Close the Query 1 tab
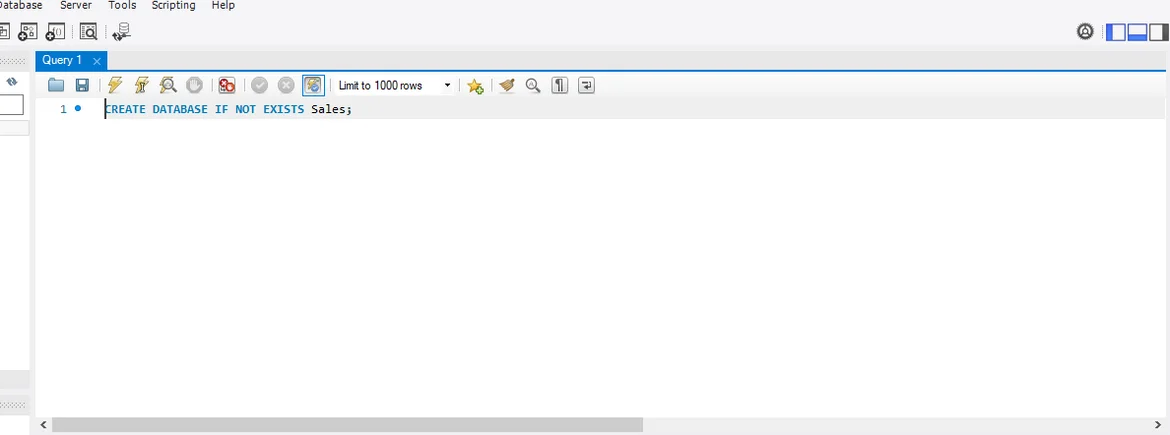The height and width of the screenshot is (435, 1170). tap(97, 61)
